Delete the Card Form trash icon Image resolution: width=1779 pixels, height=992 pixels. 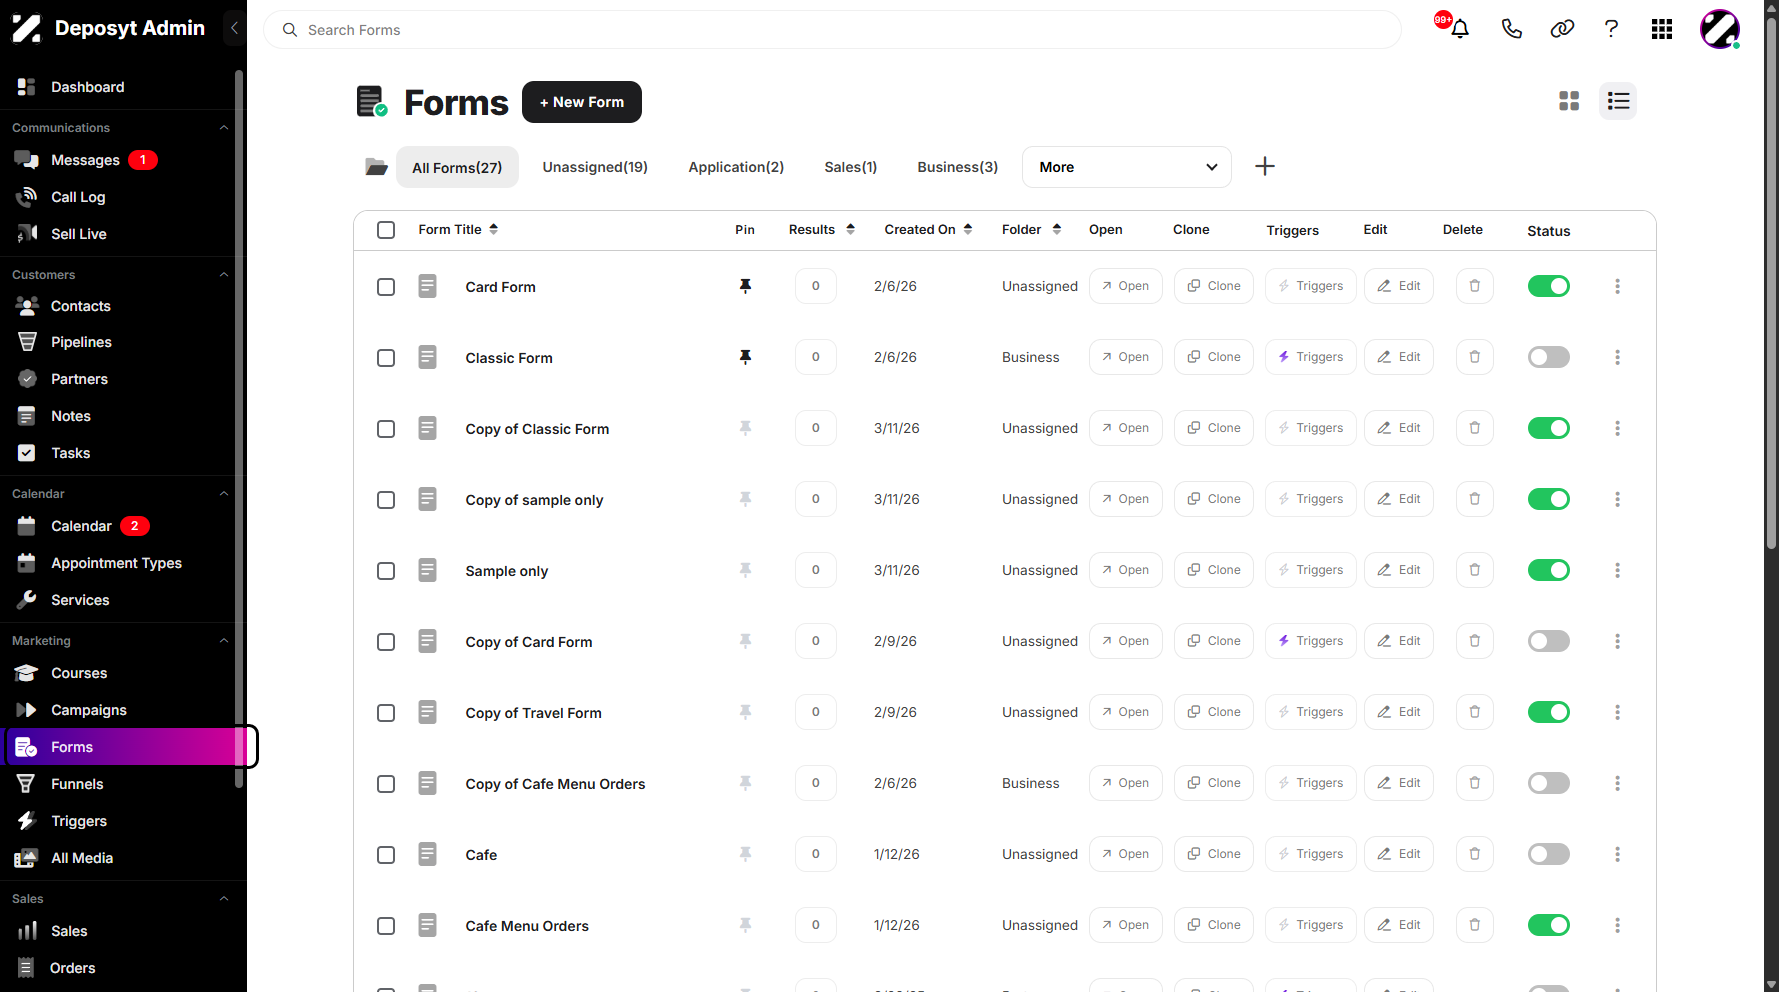(x=1474, y=286)
